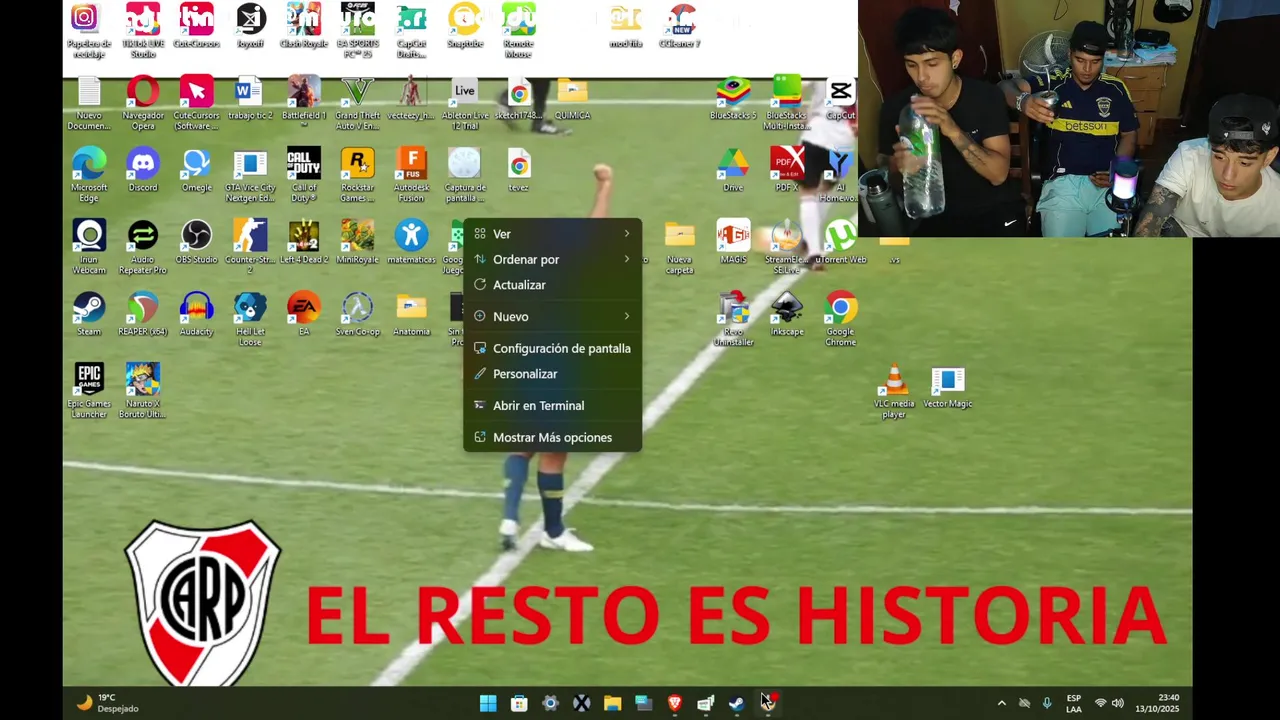
Task: Expand the Nuevo submenu
Action: 552,316
